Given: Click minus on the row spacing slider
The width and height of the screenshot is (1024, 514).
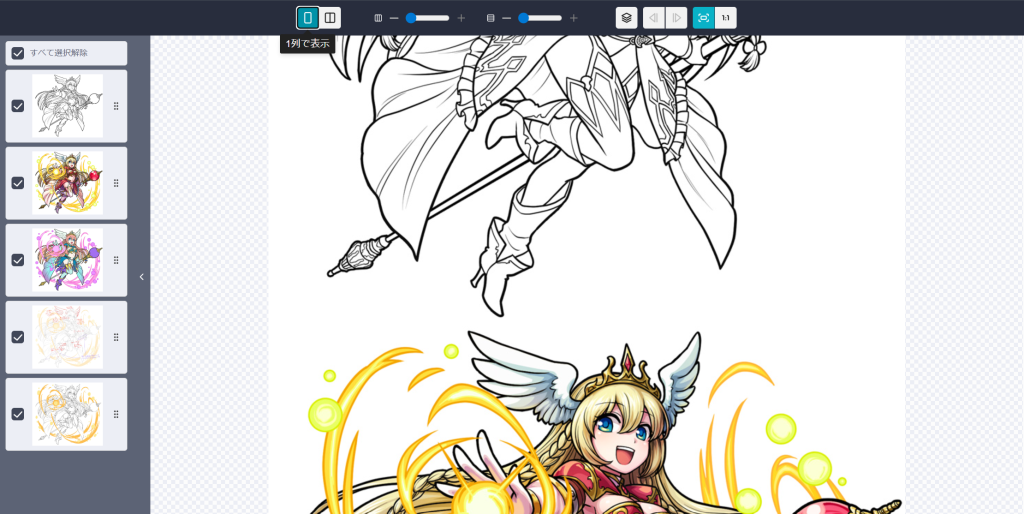Looking at the screenshot, I should [506, 18].
